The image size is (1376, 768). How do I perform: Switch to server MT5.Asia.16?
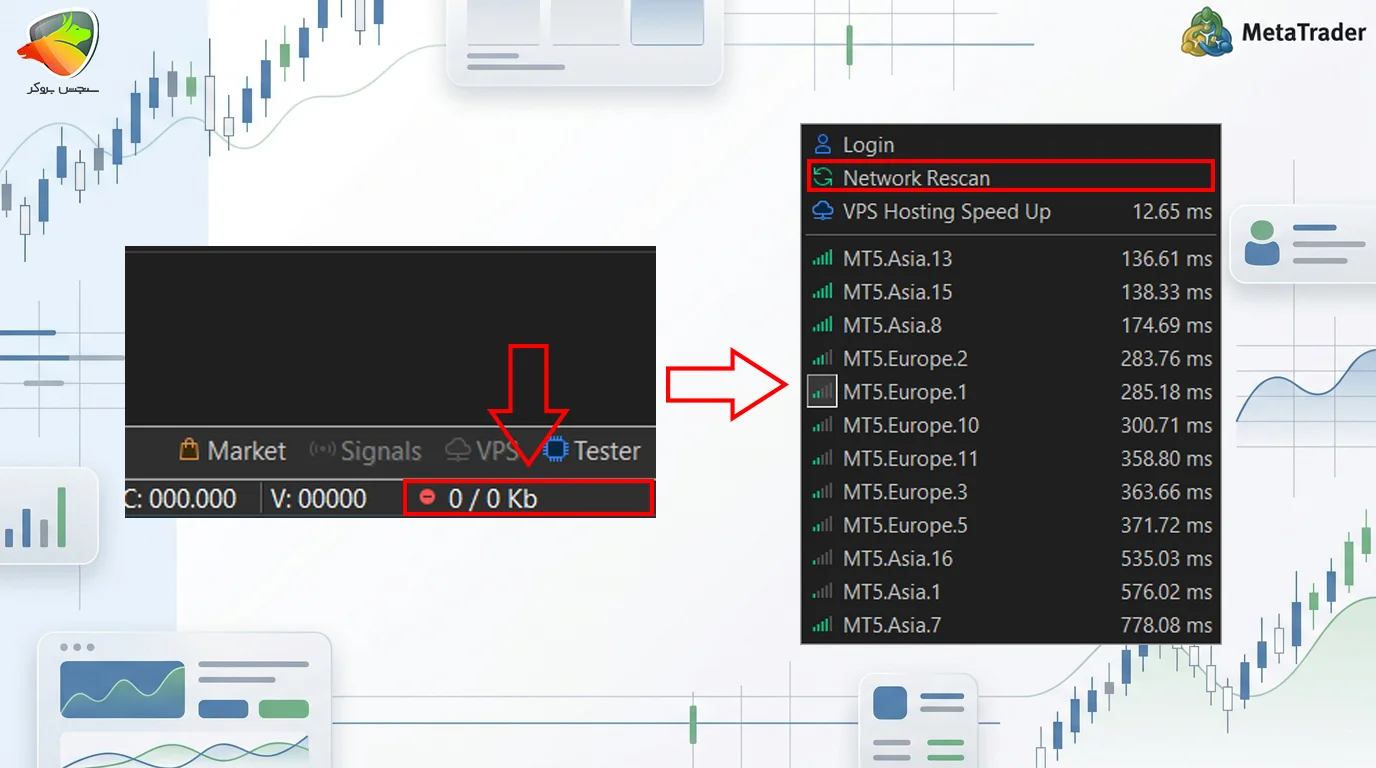(x=1010, y=559)
